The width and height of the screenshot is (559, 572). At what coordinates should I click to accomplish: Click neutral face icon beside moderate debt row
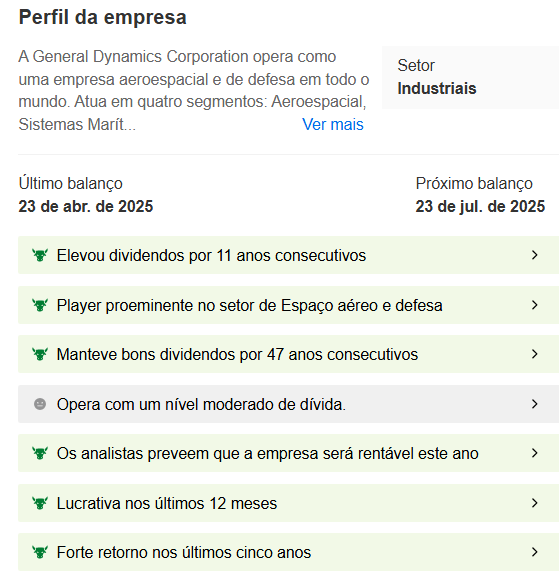40,404
